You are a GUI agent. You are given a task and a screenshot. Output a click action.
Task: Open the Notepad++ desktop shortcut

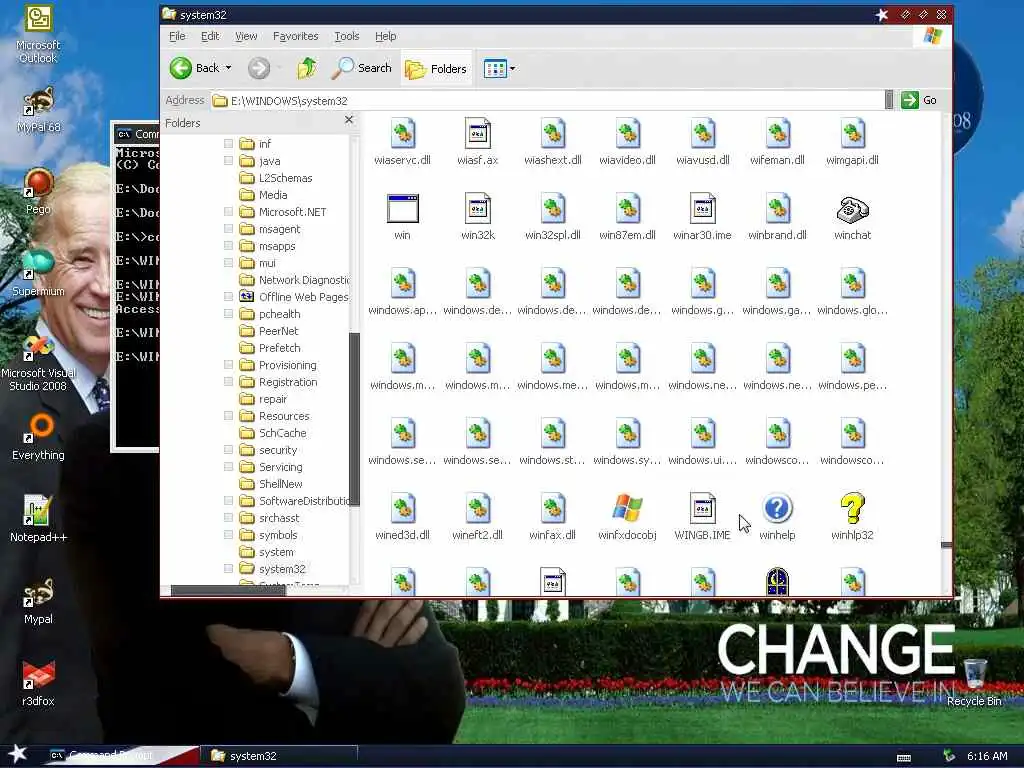coord(38,519)
